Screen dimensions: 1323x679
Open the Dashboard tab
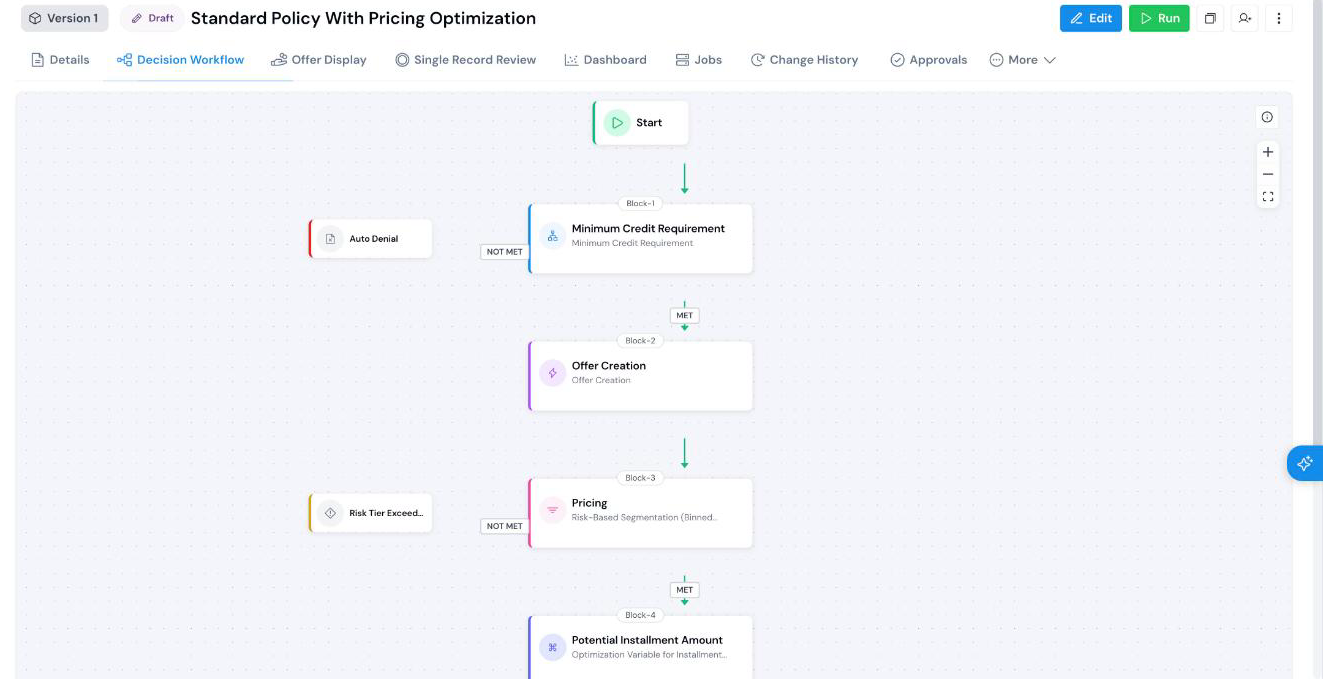pyautogui.click(x=605, y=60)
